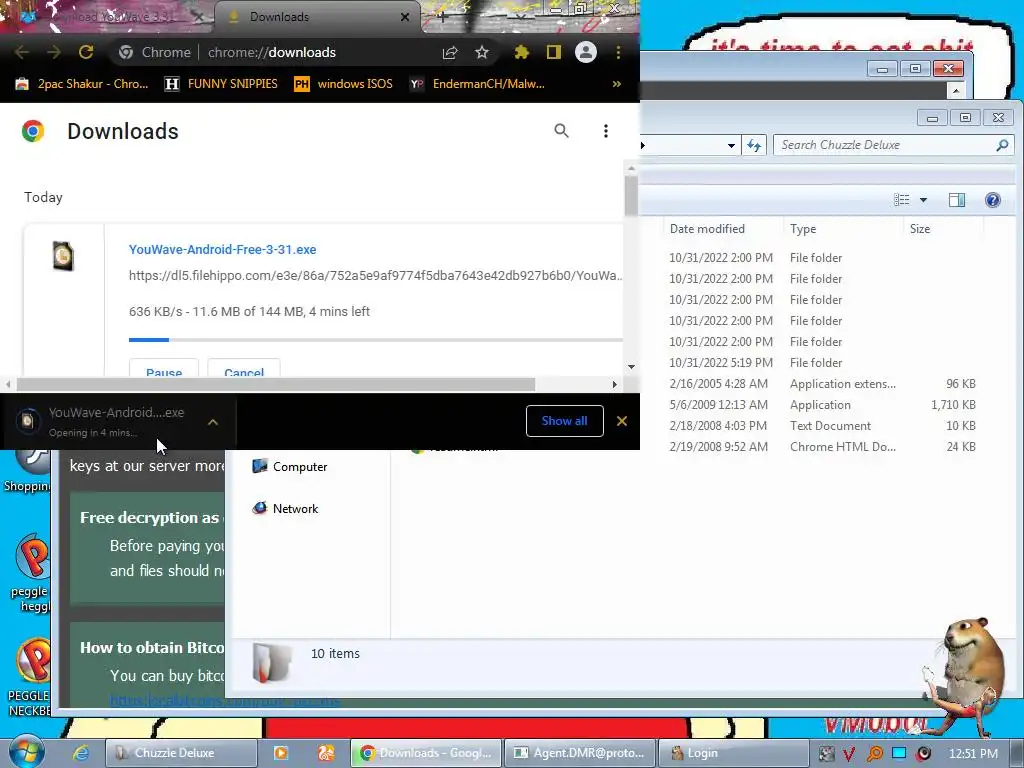1024x768 pixels.
Task: Open YouWave-Android-Free-3-31.exe link
Action: (x=222, y=249)
